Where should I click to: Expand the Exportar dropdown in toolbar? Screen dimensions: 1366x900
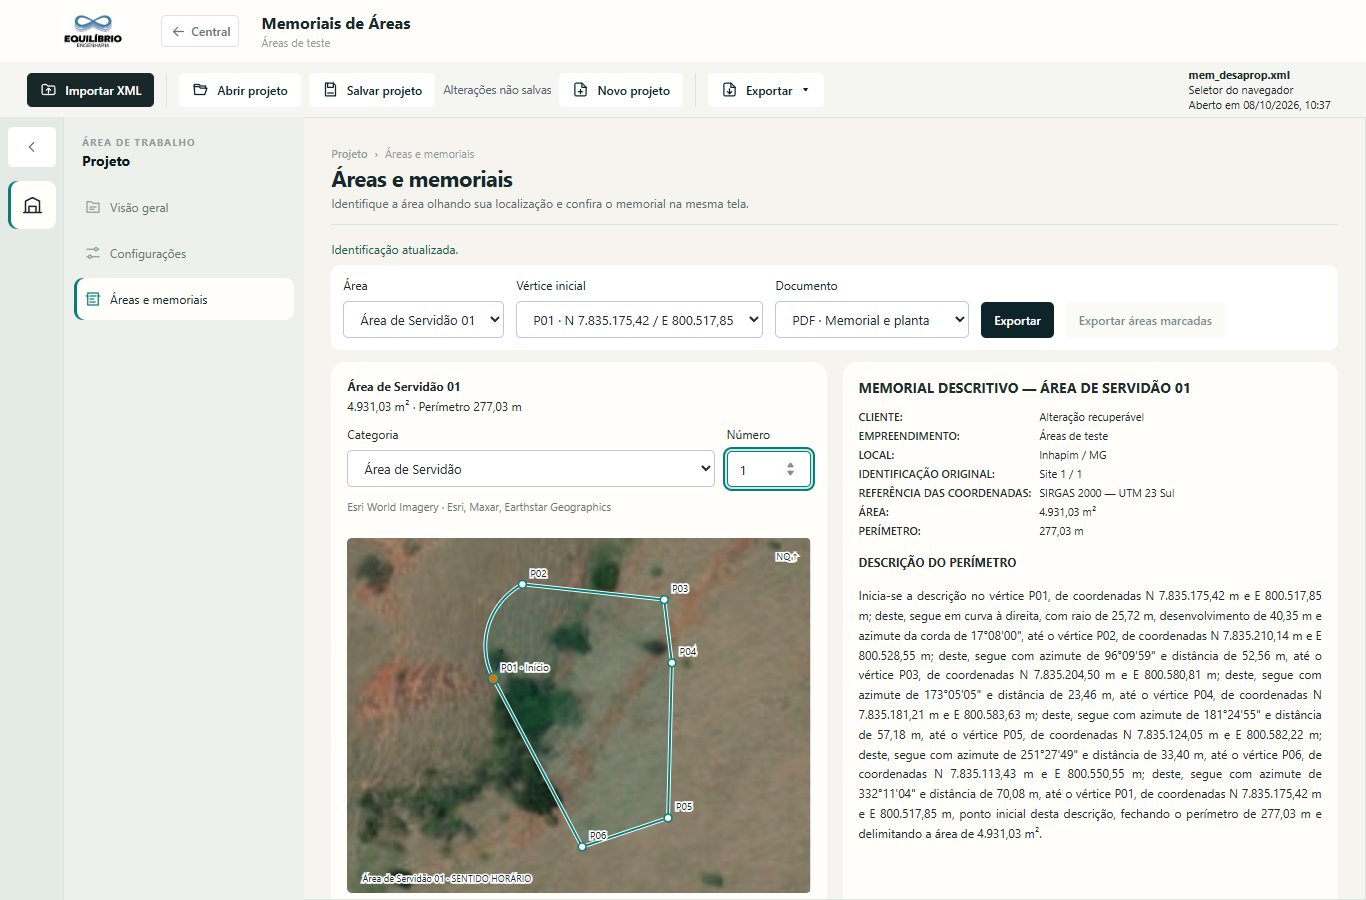pyautogui.click(x=766, y=90)
